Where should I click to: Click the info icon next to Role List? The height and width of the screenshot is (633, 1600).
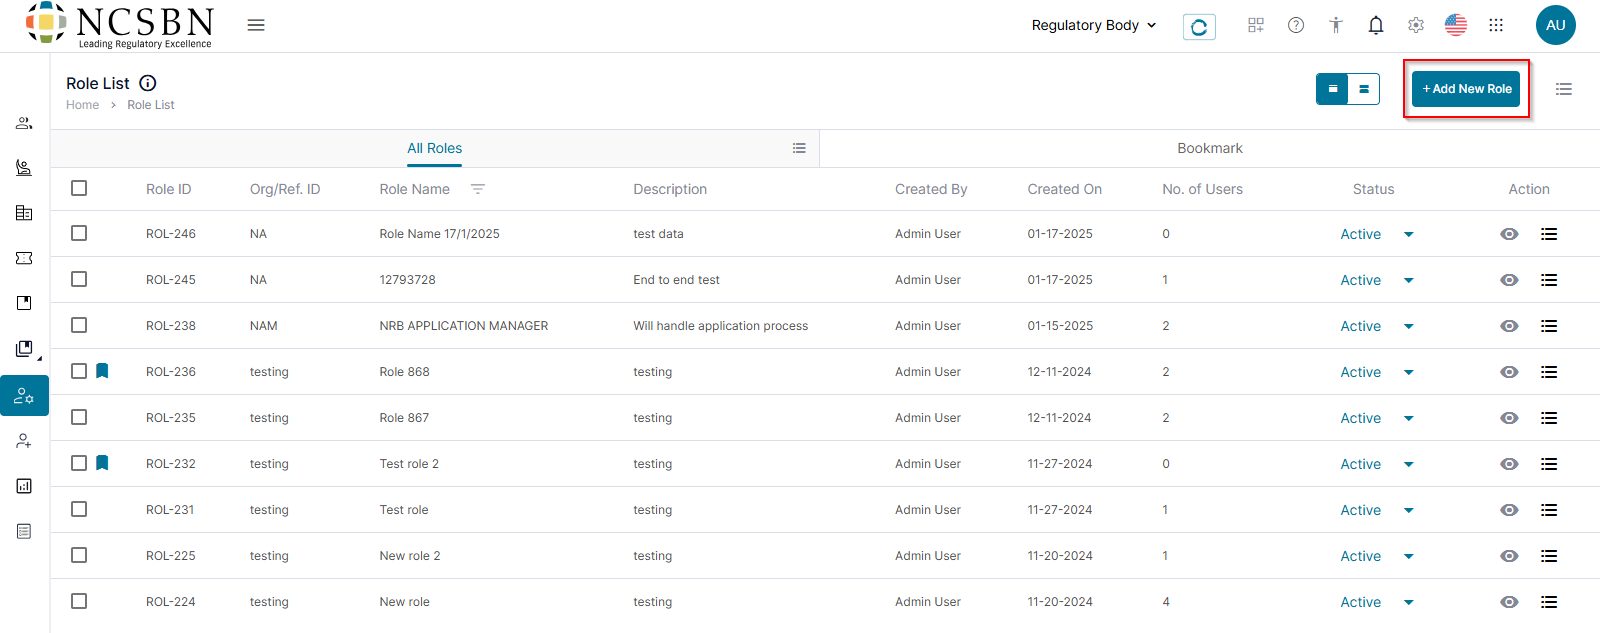[148, 83]
